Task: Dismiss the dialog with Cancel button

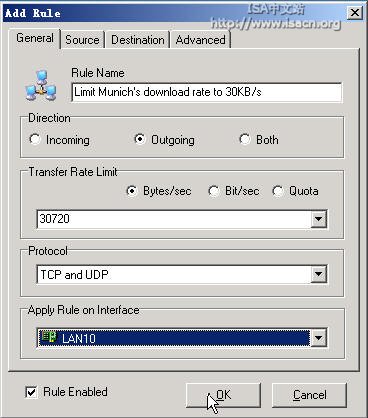Action: click(310, 395)
